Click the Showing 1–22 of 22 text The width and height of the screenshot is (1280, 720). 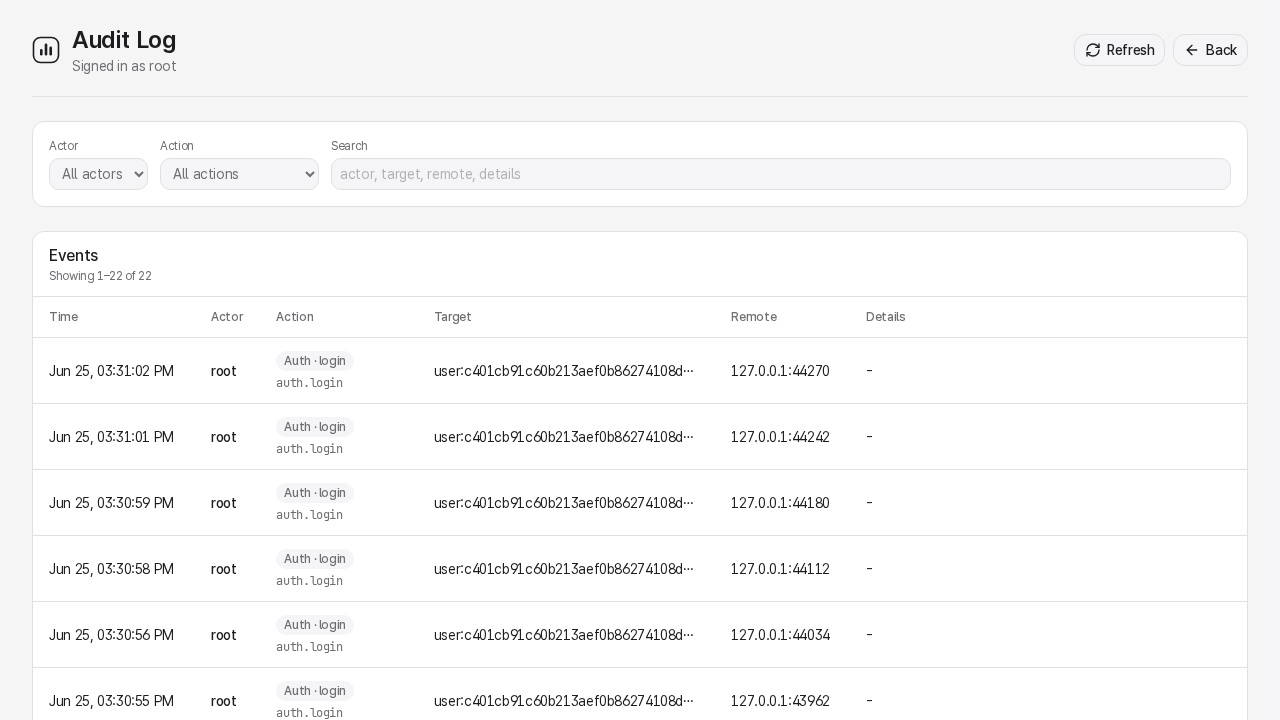pos(100,276)
